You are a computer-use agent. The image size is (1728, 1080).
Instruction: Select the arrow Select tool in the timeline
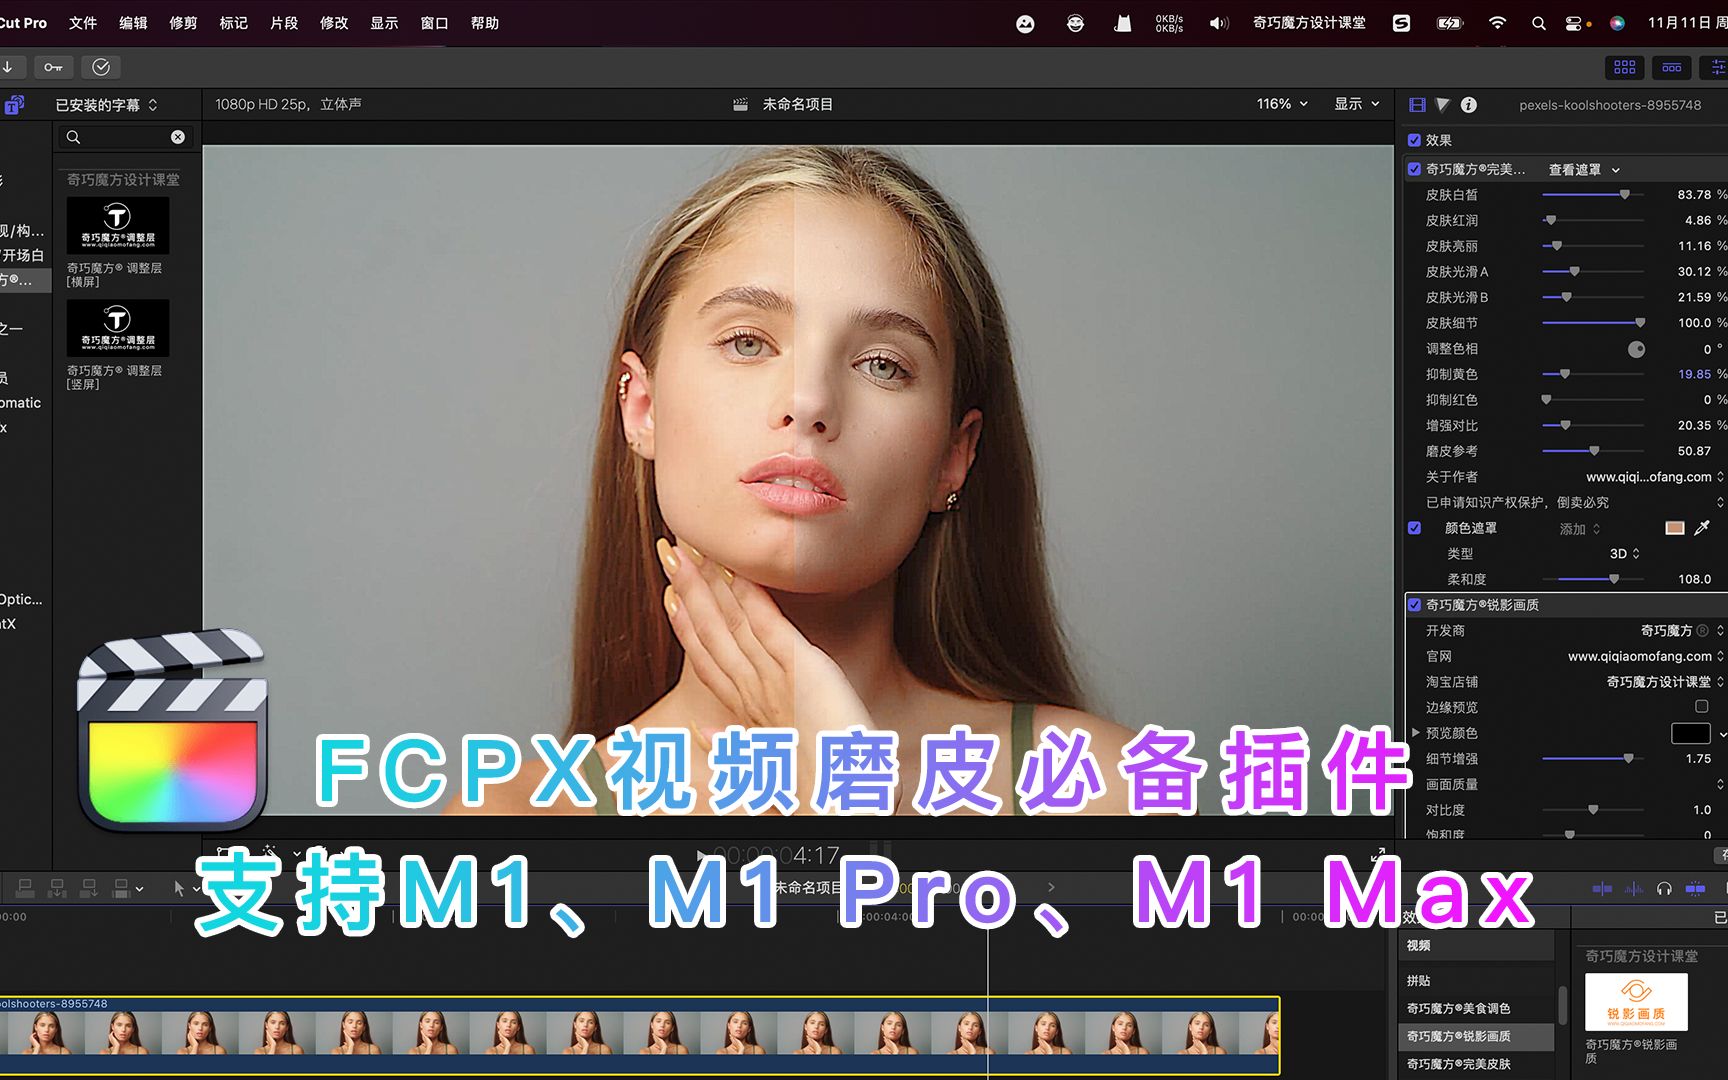(x=179, y=888)
